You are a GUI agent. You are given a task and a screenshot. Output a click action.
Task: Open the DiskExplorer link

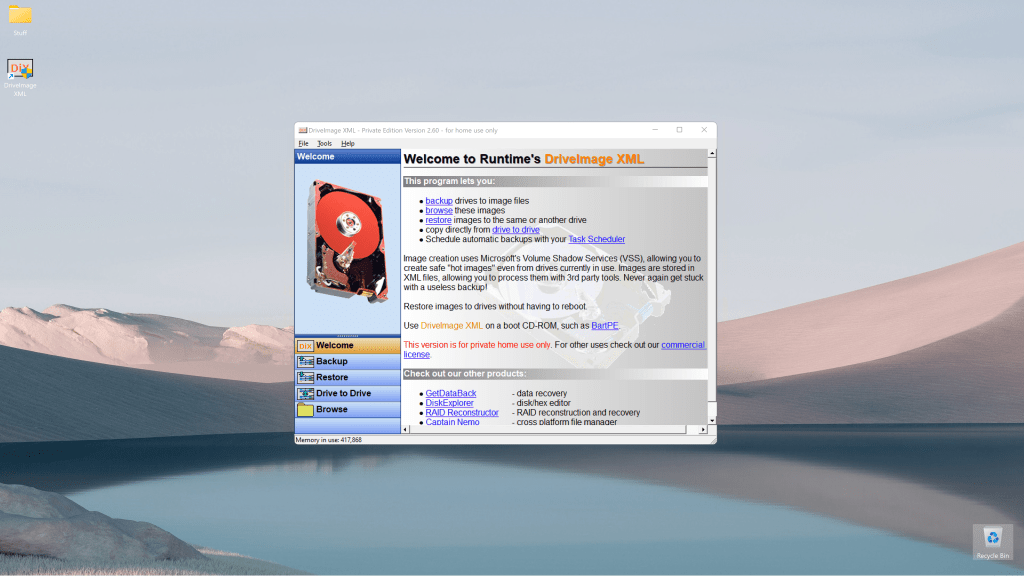pyautogui.click(x=449, y=403)
